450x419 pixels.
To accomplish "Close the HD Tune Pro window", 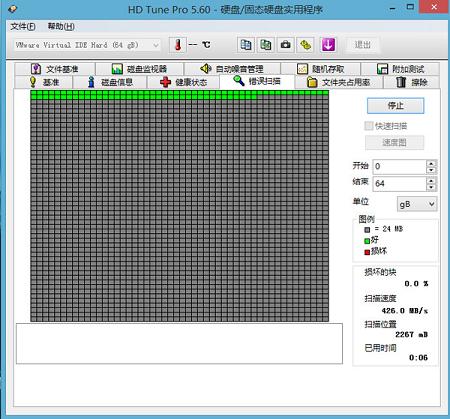I will pyautogui.click(x=434, y=7).
